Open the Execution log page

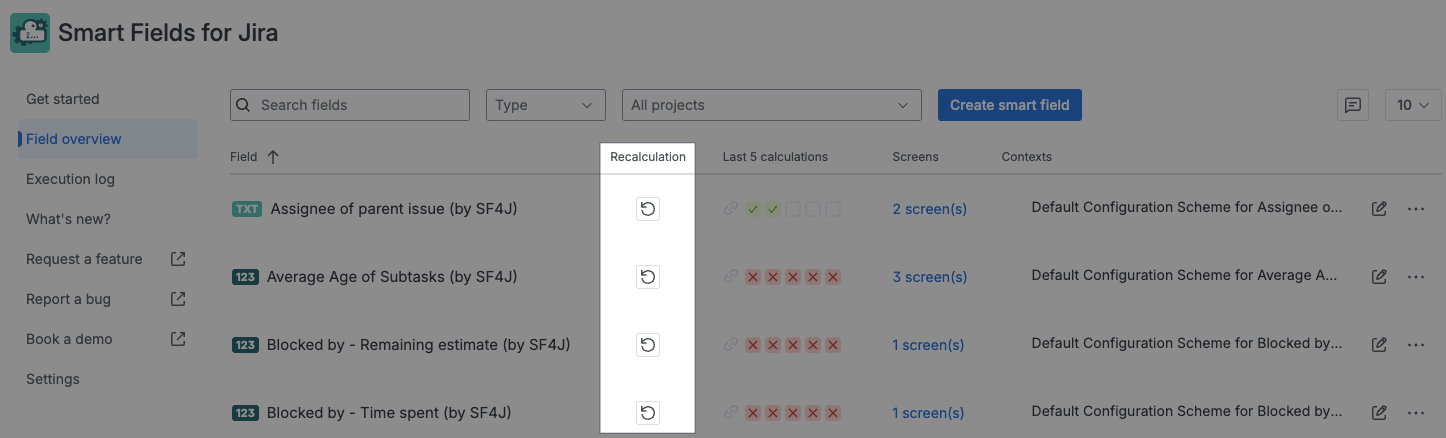point(70,179)
